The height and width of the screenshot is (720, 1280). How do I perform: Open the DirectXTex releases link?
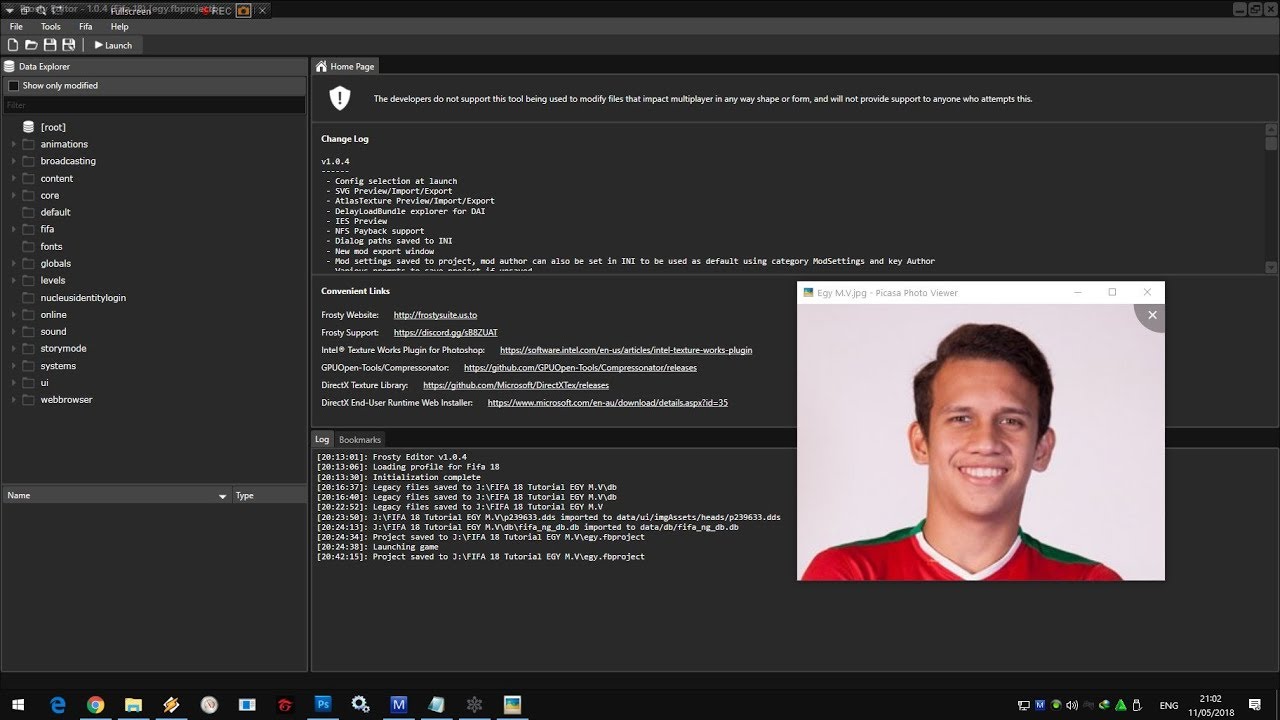(x=516, y=385)
